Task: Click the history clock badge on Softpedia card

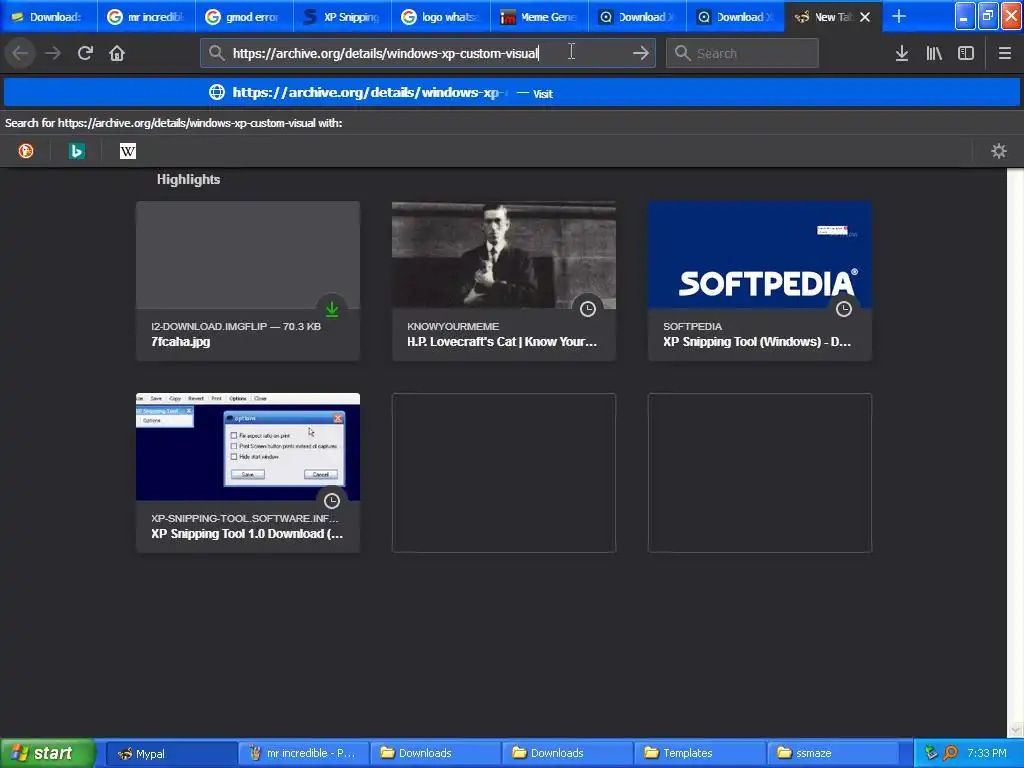Action: 844,309
